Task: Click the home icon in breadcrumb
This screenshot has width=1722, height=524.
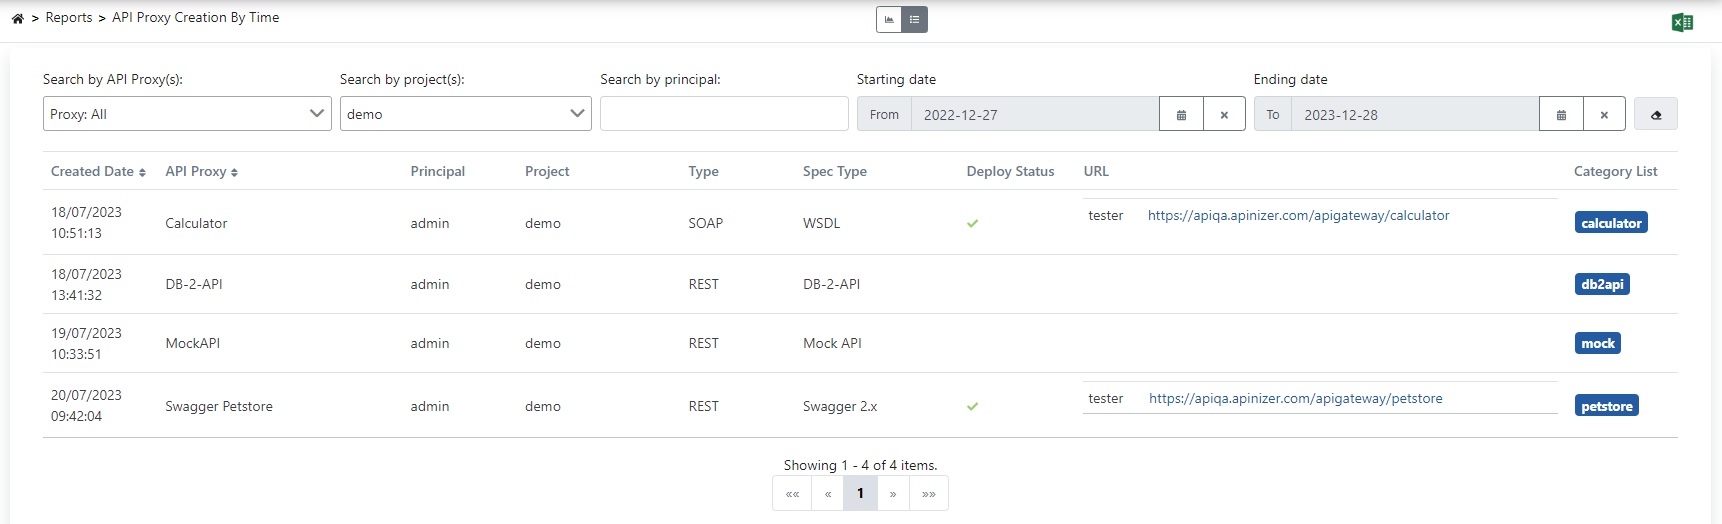Action: (17, 18)
